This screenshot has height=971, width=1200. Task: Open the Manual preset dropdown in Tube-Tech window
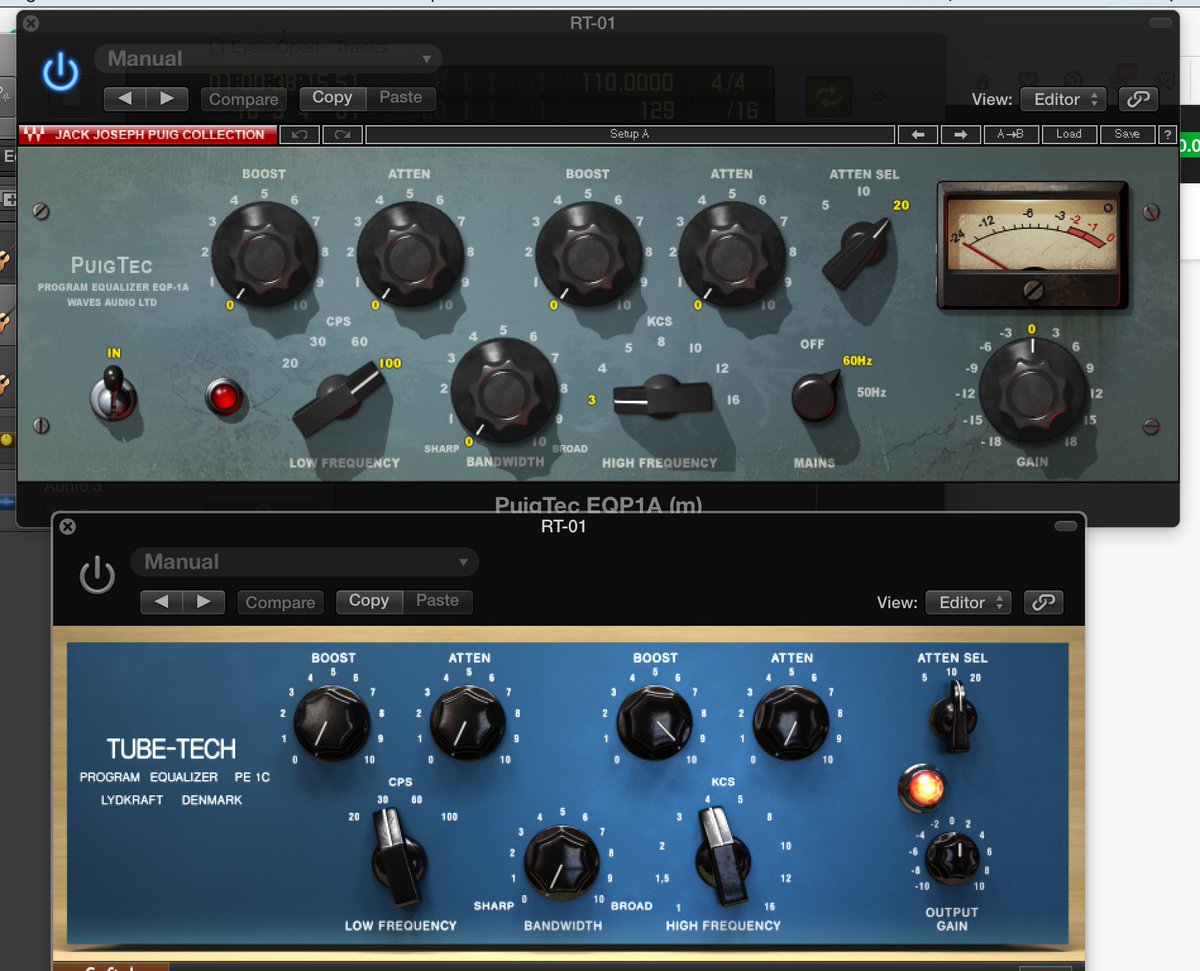pos(305,562)
